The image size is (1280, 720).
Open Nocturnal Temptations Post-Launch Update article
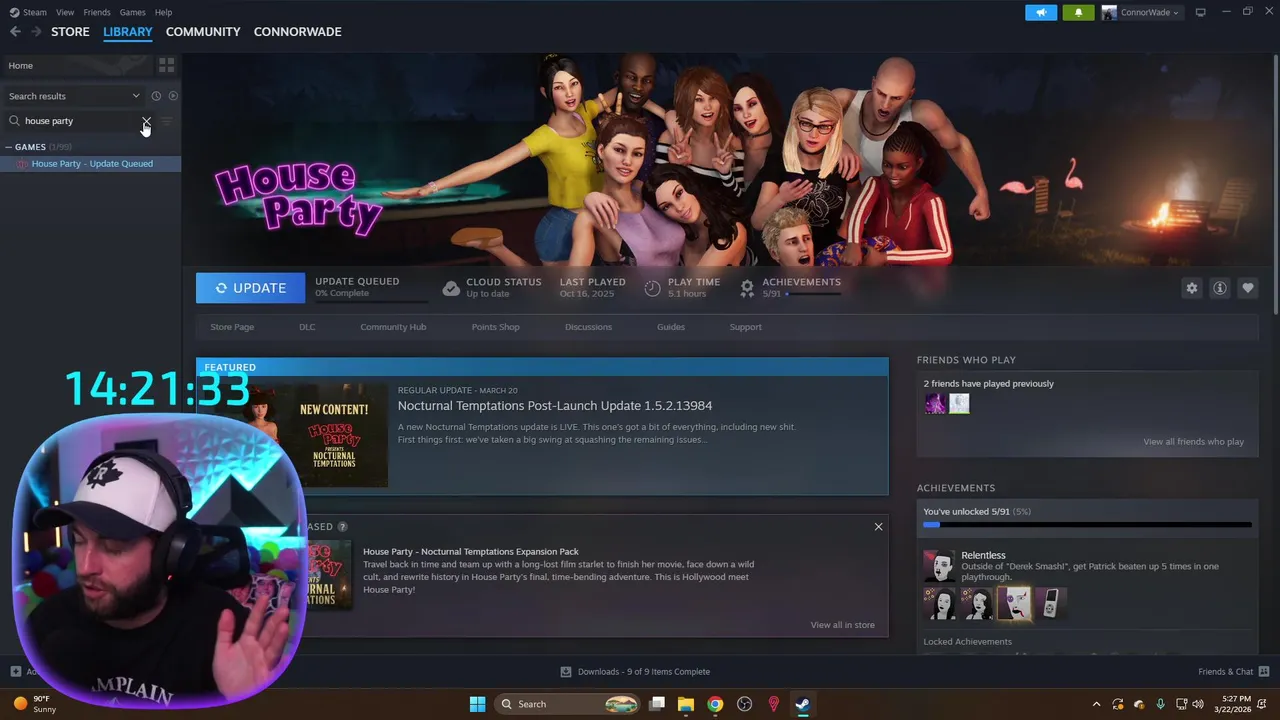tap(555, 406)
